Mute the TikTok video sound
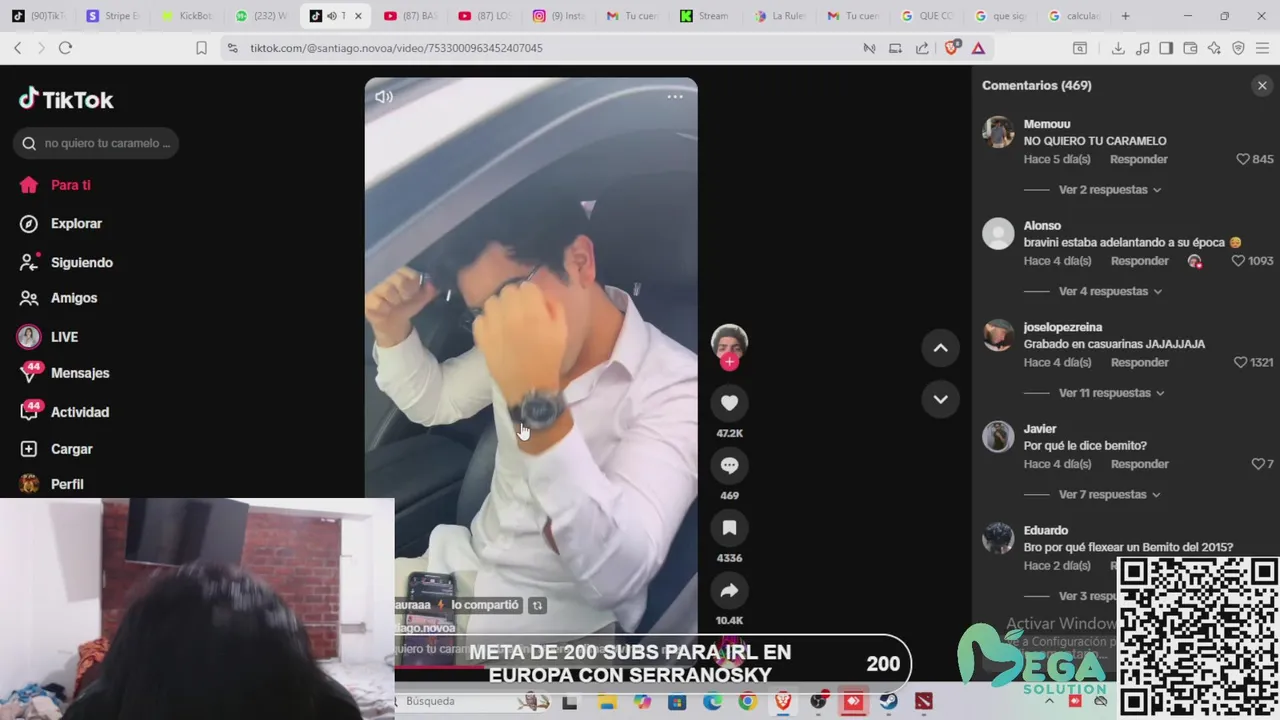Viewport: 1280px width, 720px height. point(384,97)
